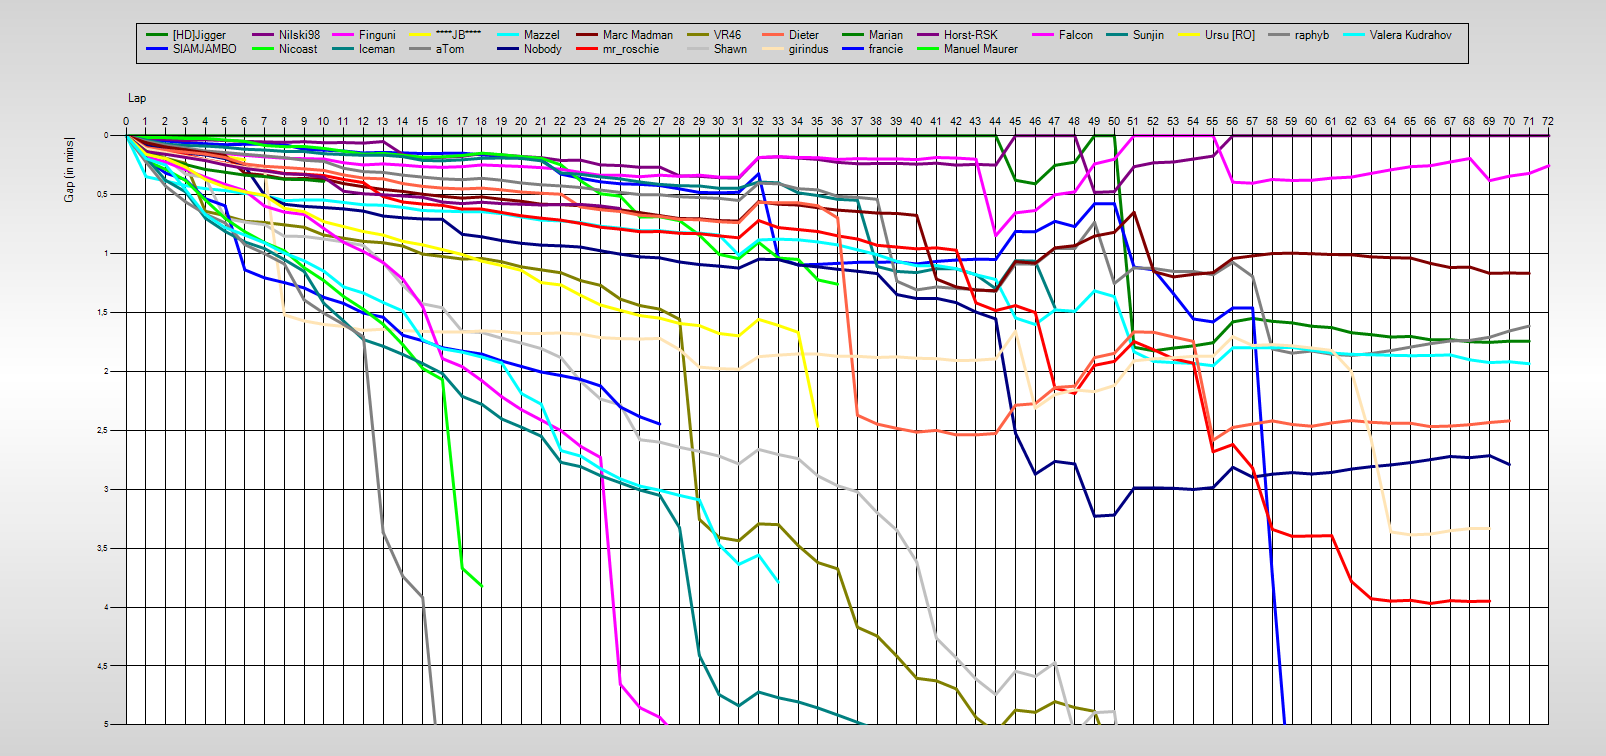Click the Marc Madman legend color swatch
1606x756 pixels.
(585, 35)
